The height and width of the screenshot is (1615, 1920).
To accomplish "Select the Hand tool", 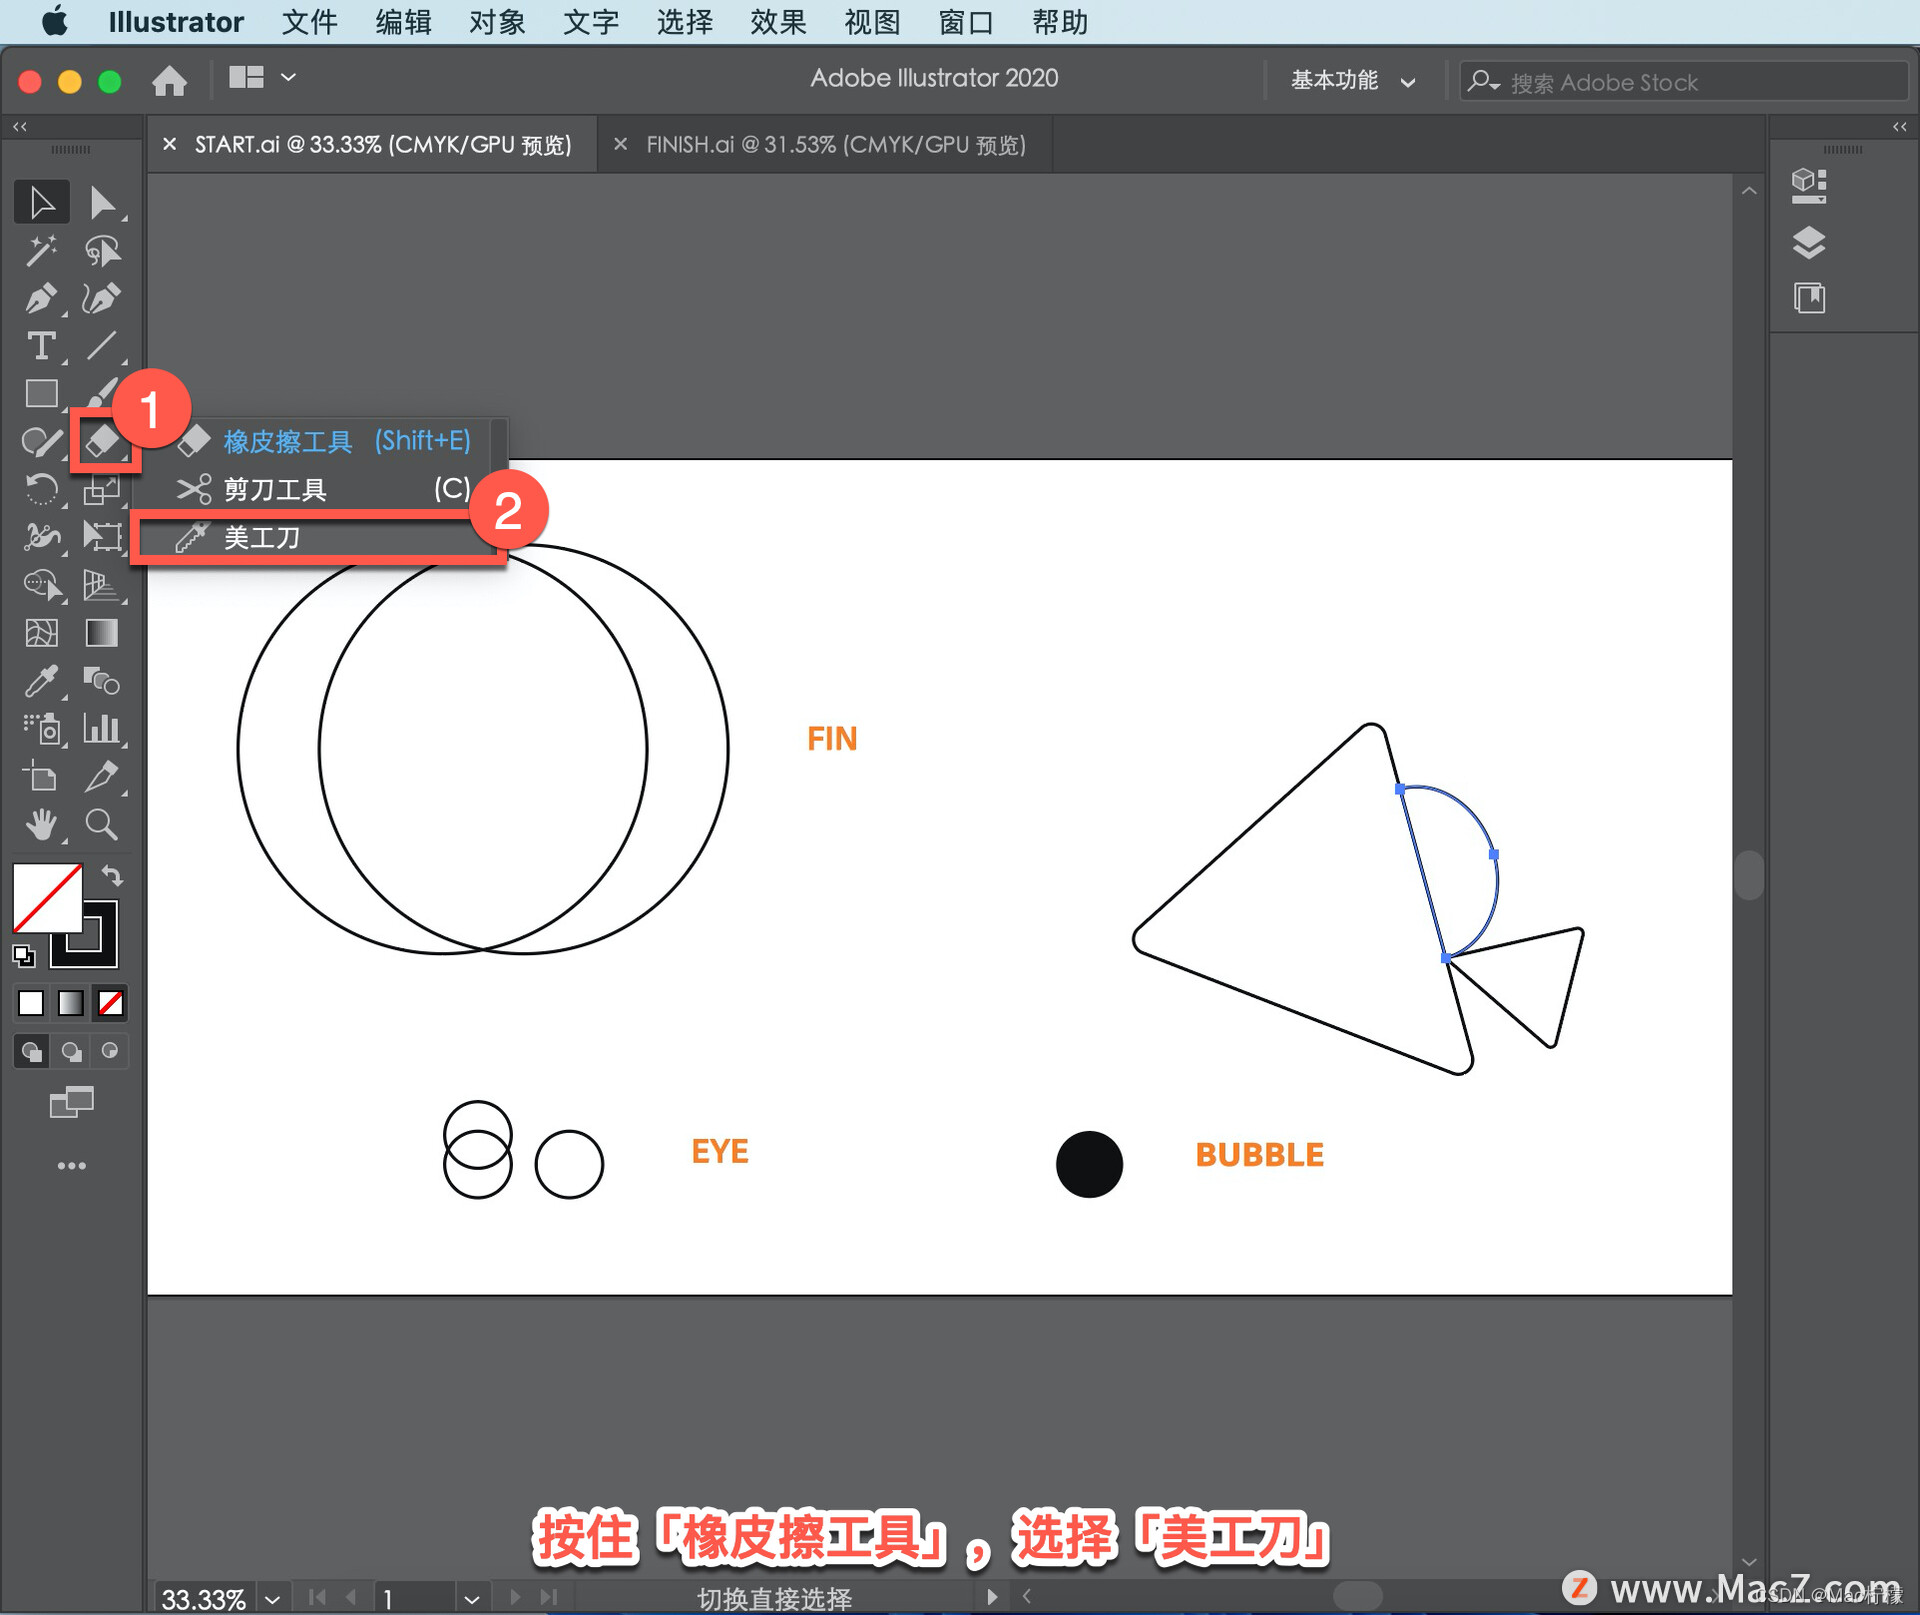I will point(40,825).
